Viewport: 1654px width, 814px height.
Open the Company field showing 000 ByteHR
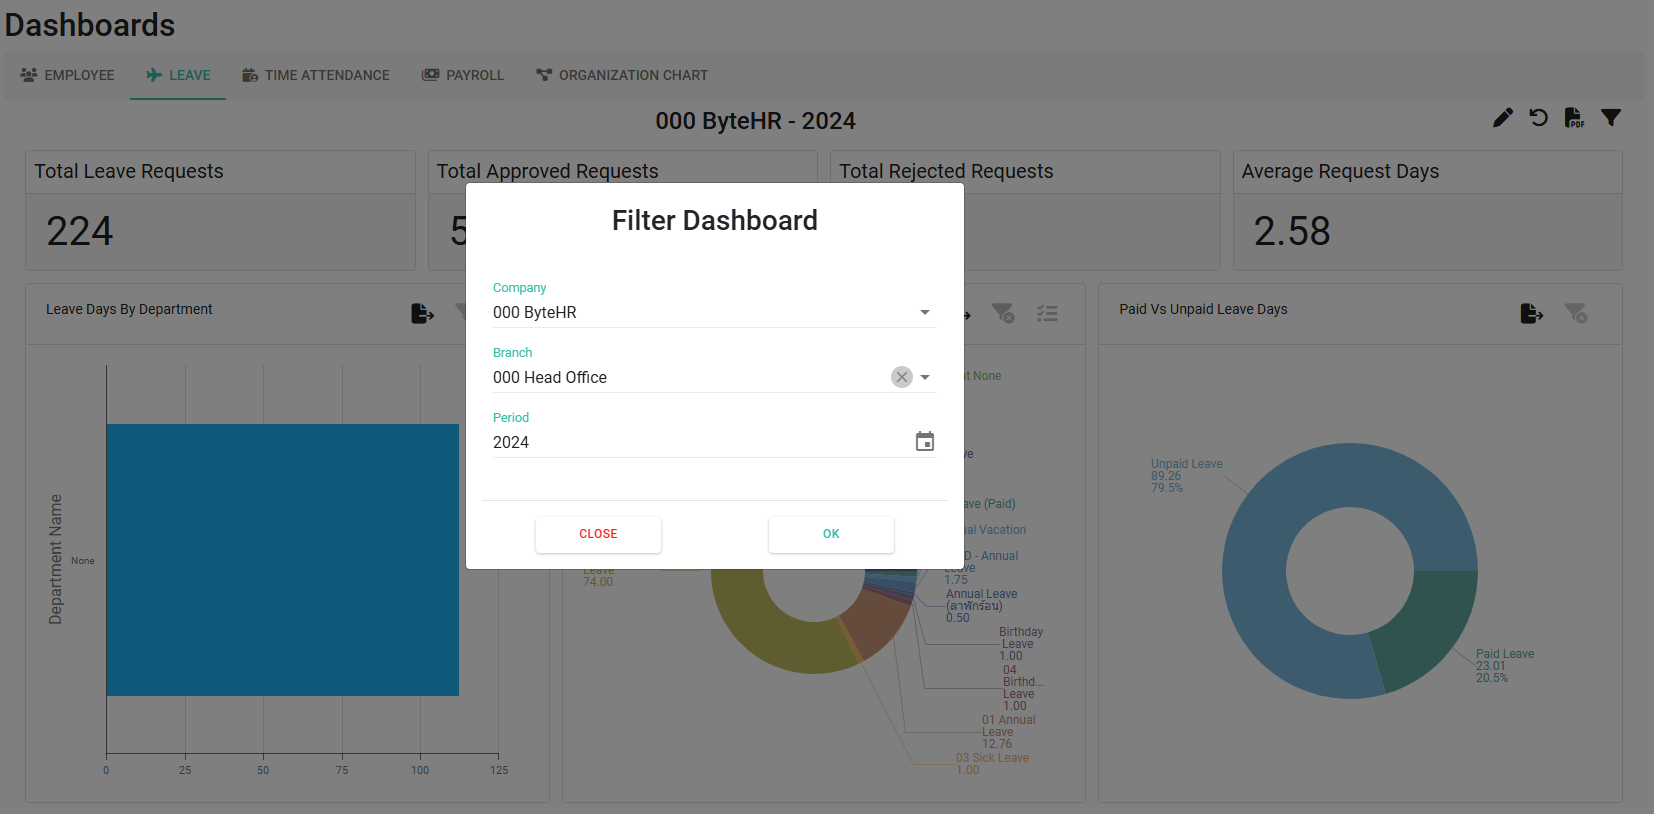[x=714, y=312]
